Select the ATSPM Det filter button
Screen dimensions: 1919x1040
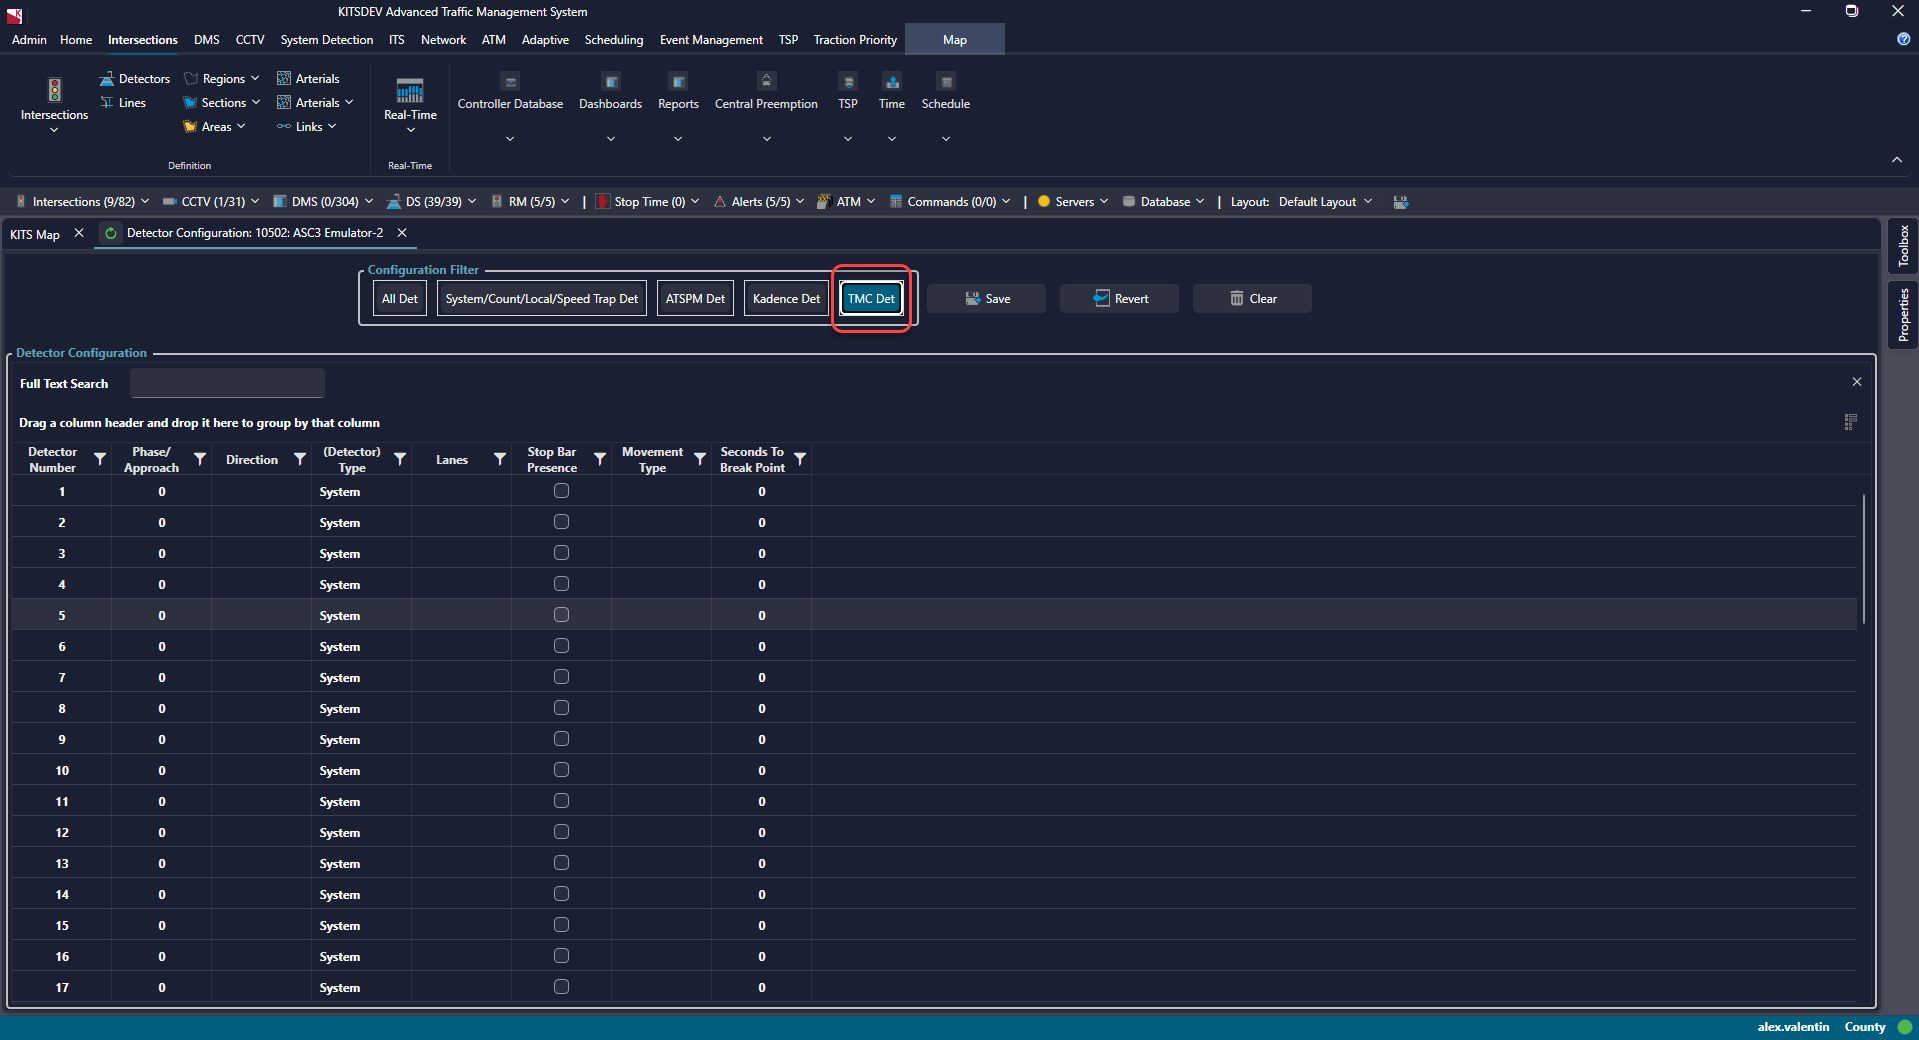click(695, 299)
